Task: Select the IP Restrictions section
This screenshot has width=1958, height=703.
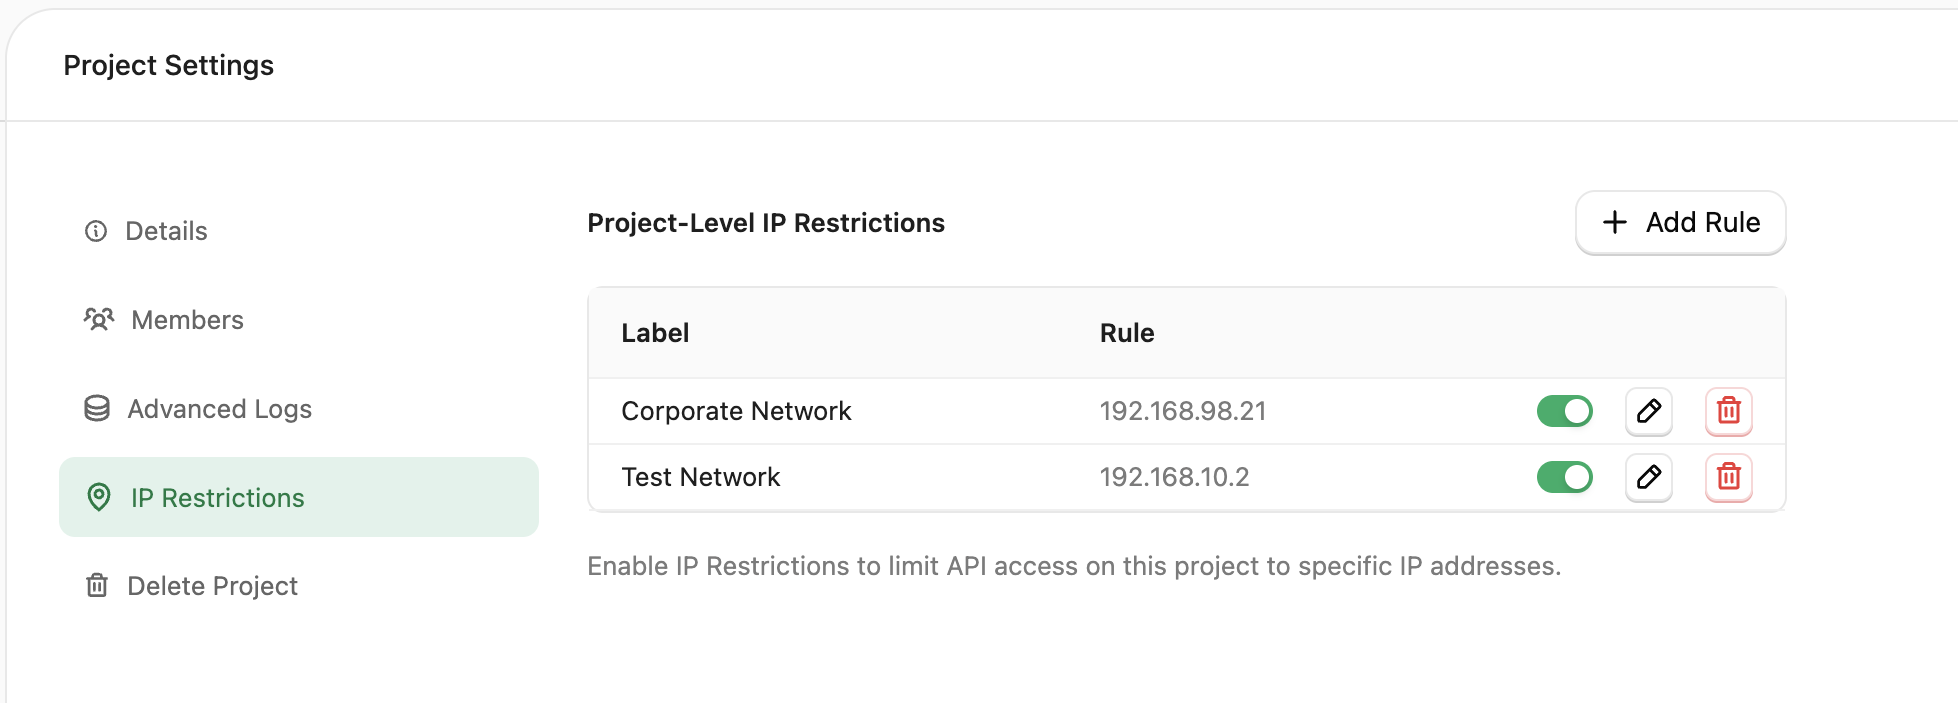Action: coord(299,497)
